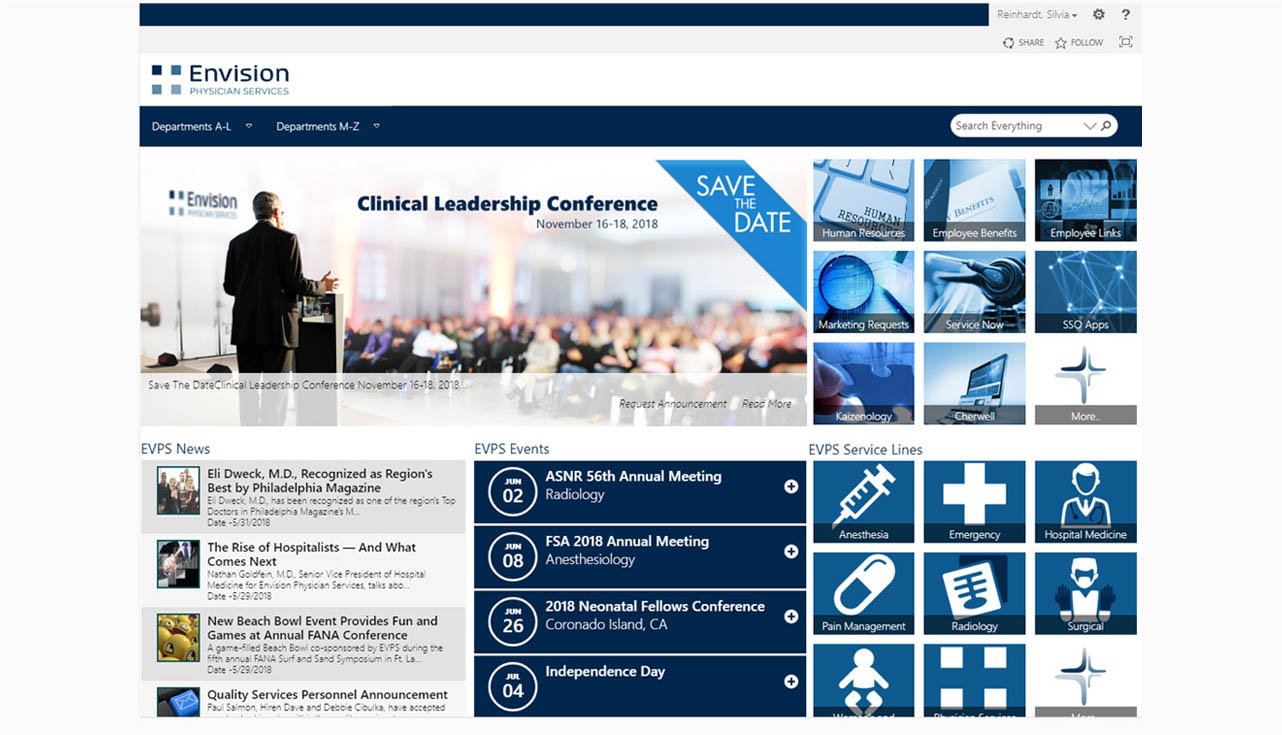1282x735 pixels.
Task: Click the Search Everything input field
Action: click(x=1017, y=126)
